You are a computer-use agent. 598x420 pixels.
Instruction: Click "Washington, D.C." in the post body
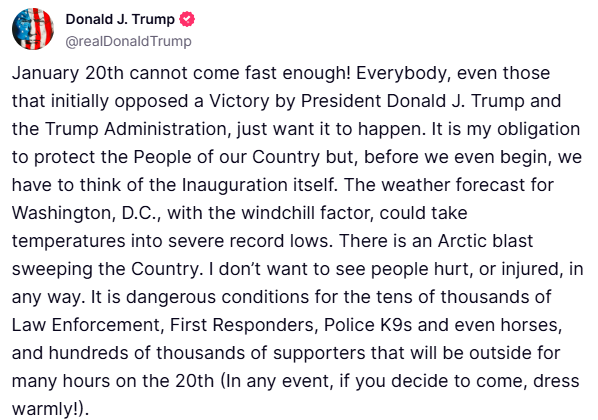pyautogui.click(x=84, y=213)
